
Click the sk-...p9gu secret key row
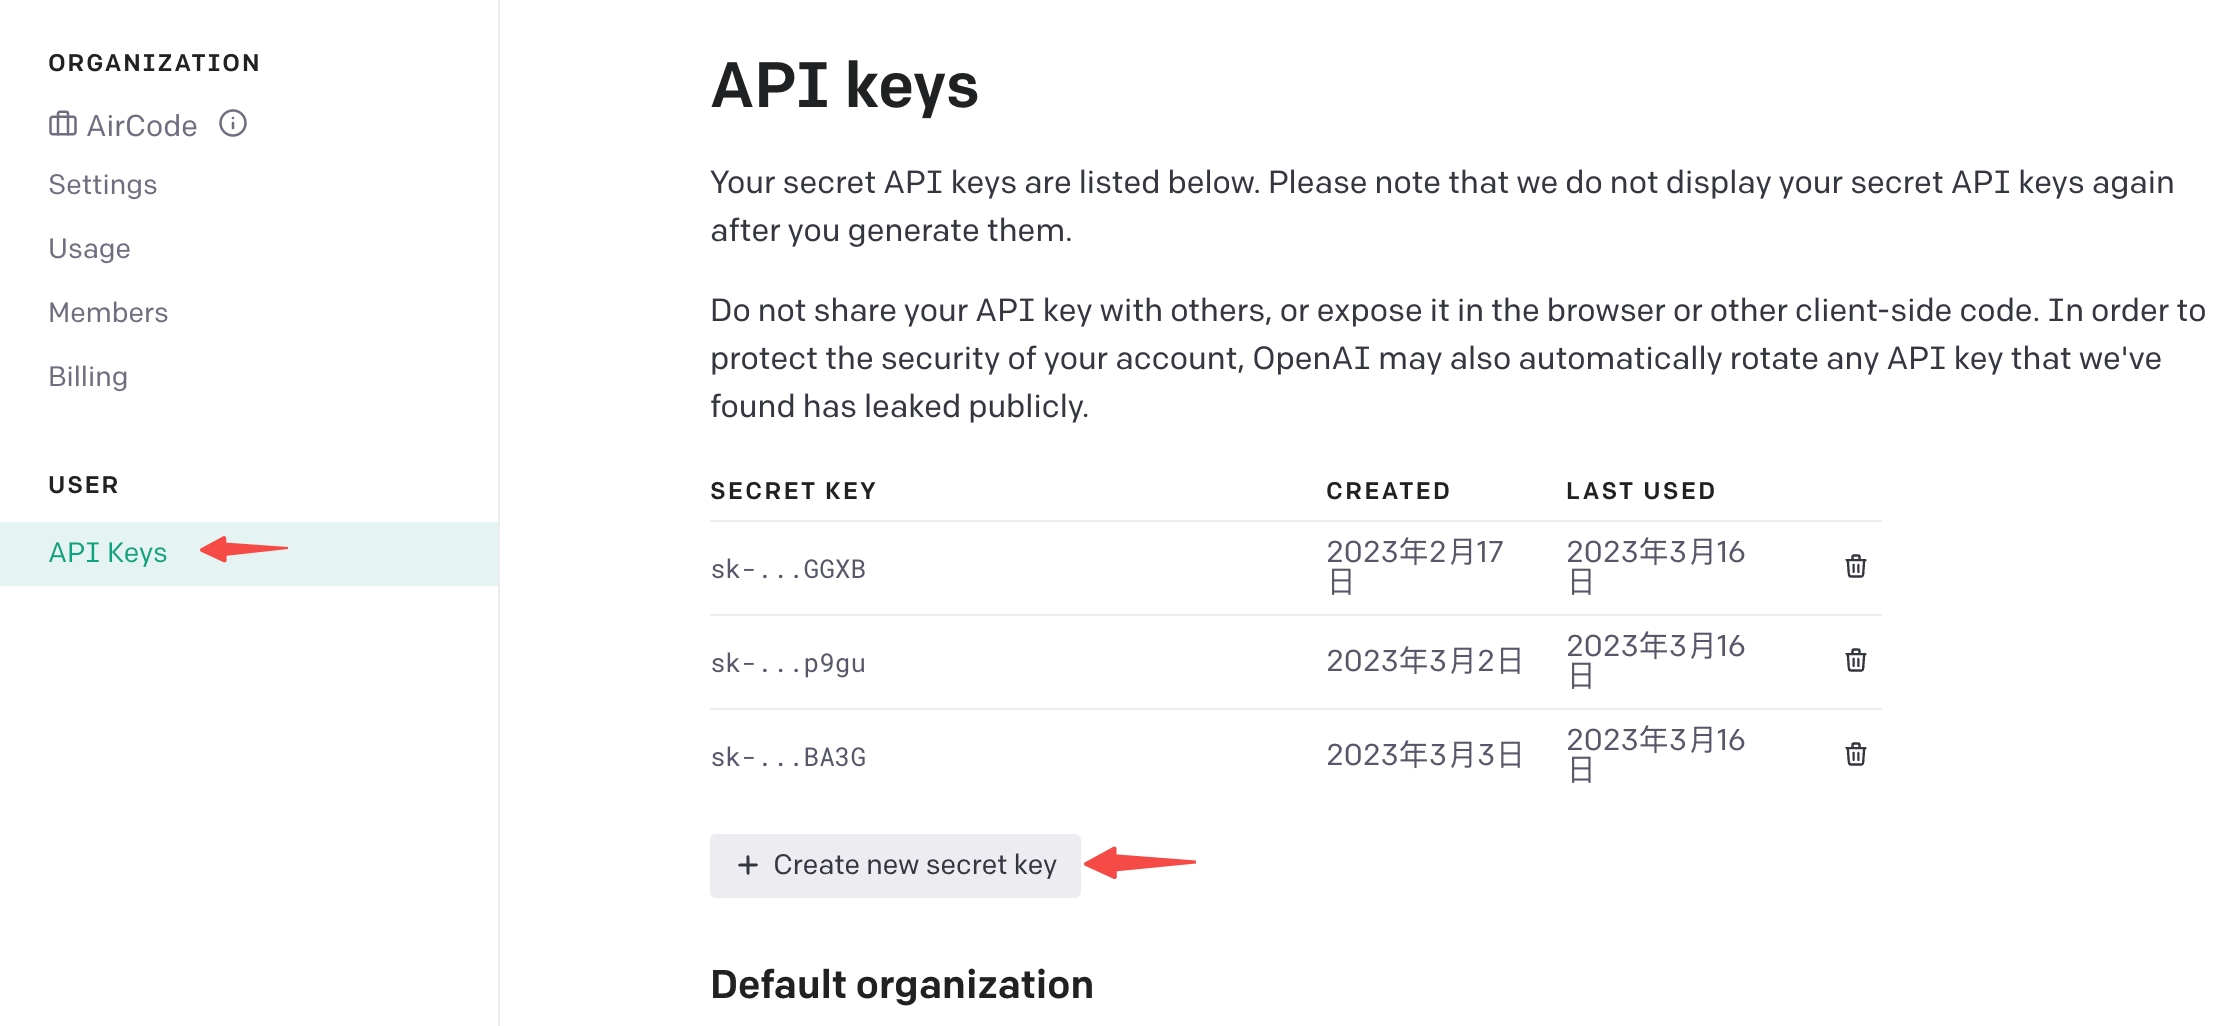1295,662
